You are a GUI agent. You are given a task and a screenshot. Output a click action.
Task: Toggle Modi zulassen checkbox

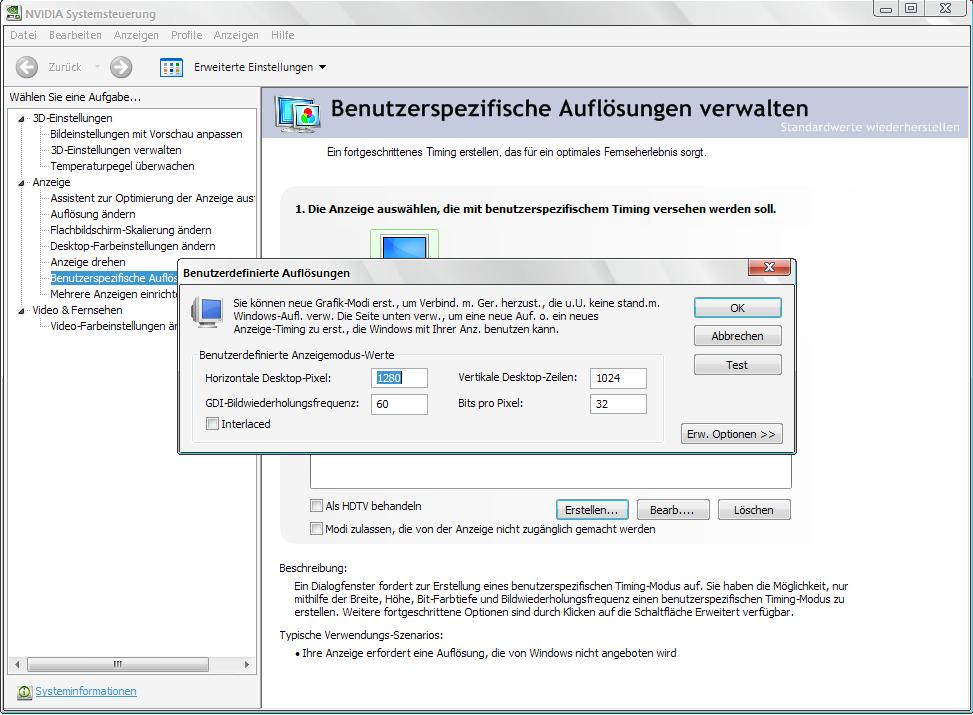click(x=316, y=529)
